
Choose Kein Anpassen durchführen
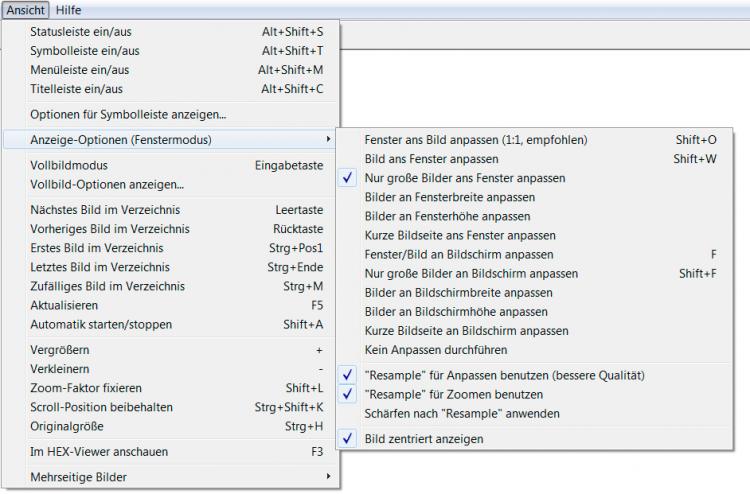click(x=436, y=350)
